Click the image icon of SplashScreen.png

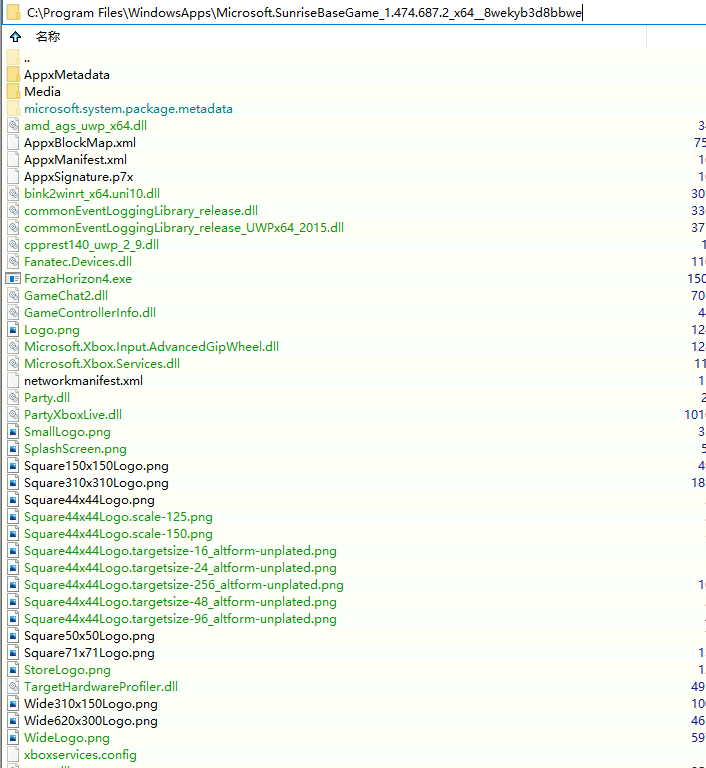point(14,449)
